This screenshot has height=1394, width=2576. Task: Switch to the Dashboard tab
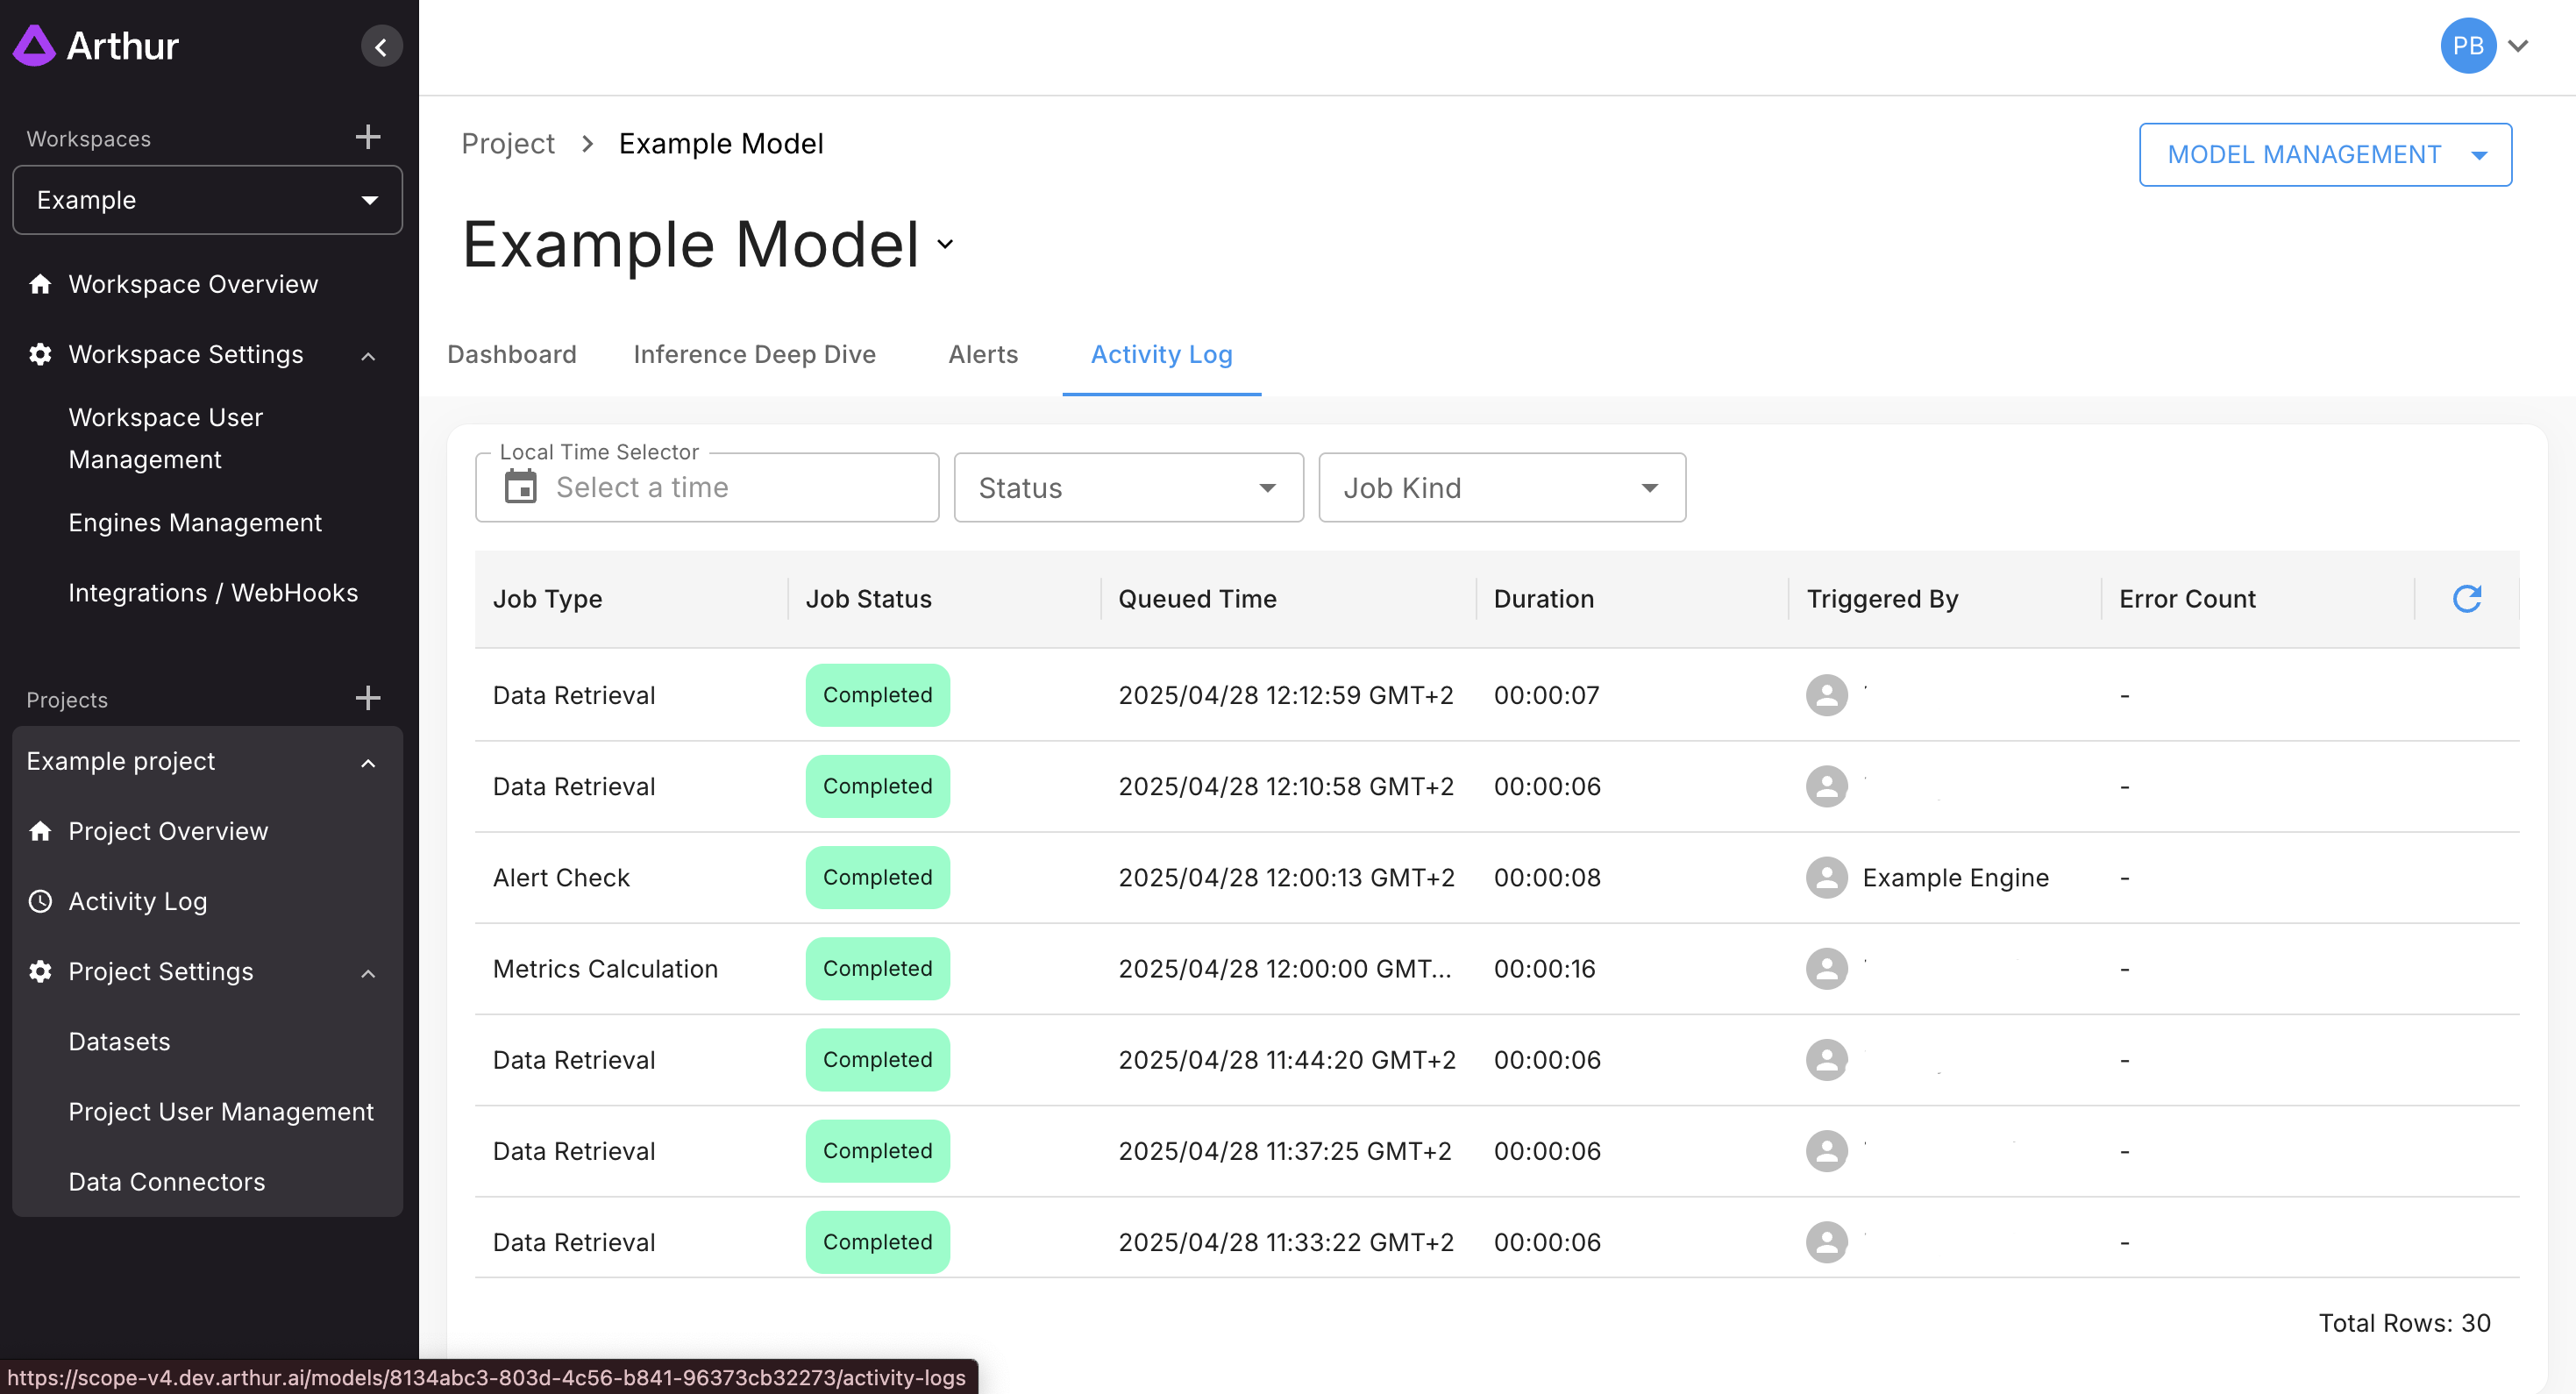(511, 354)
